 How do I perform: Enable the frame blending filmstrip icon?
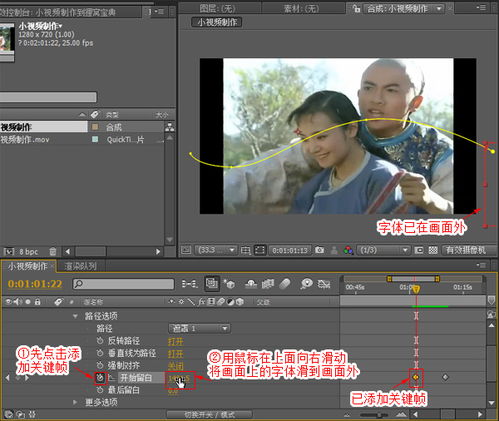[x=268, y=284]
